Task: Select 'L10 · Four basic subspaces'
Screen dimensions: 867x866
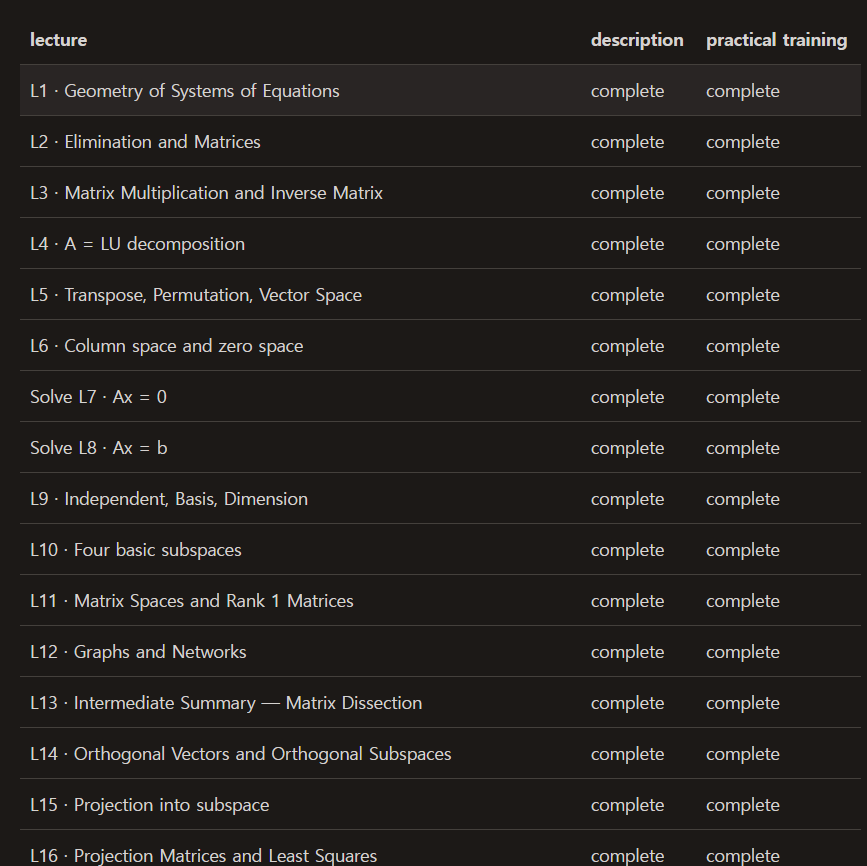Action: (x=135, y=550)
